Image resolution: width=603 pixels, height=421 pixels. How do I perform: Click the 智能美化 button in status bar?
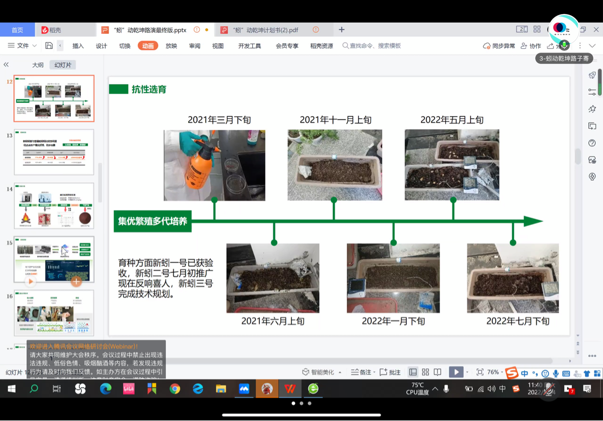319,372
